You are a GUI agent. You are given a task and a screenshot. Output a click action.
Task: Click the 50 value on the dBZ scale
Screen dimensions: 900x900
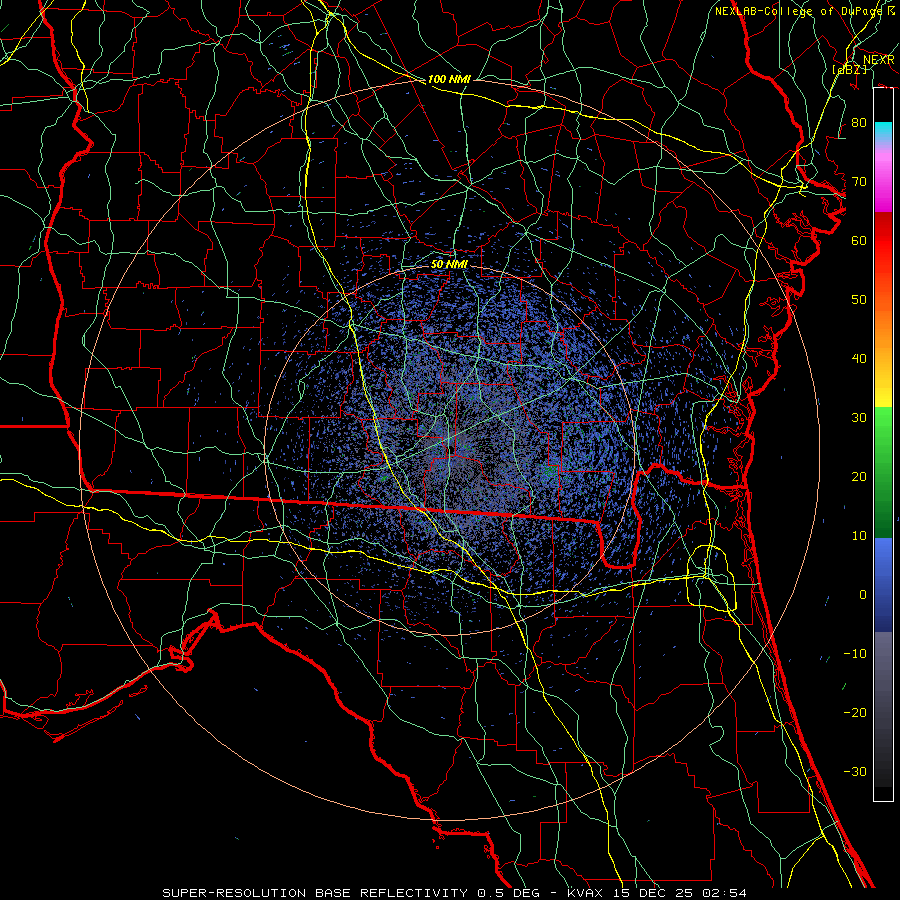click(859, 300)
